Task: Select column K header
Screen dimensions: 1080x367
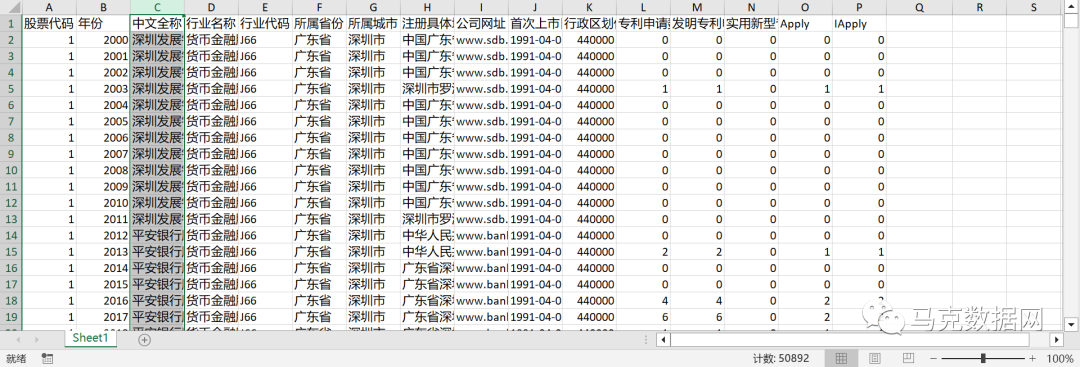Action: [590, 7]
